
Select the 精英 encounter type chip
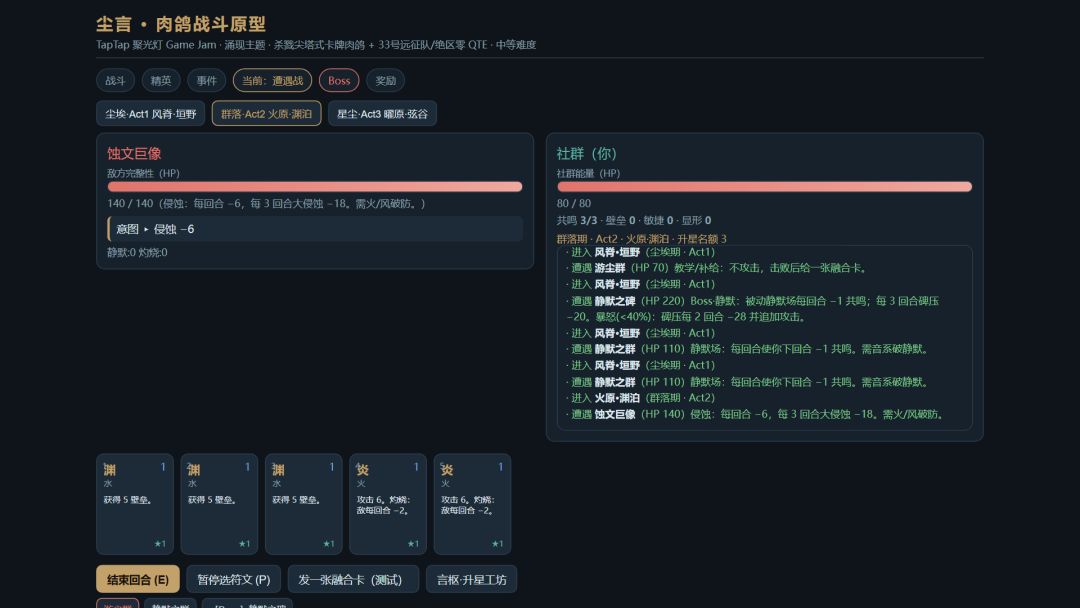pyautogui.click(x=160, y=81)
